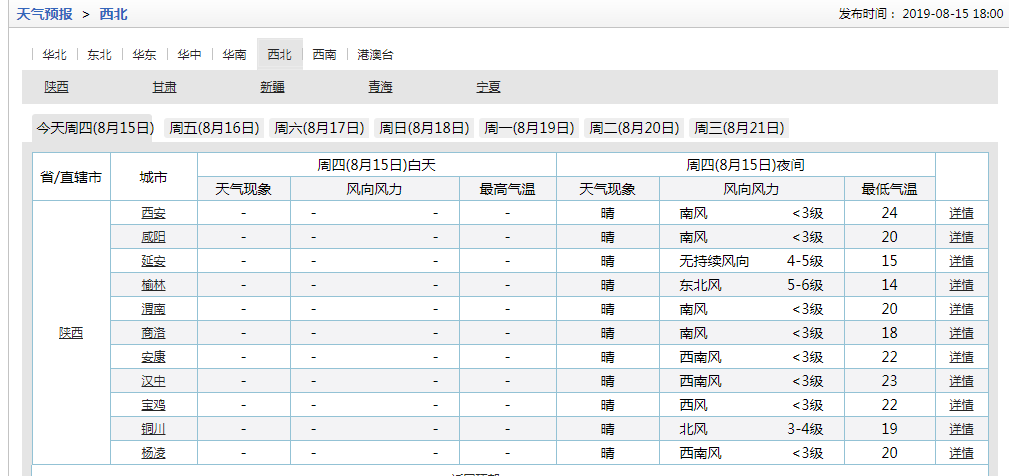Open 详情 for the 安康 row
The image size is (1009, 476).
[961, 357]
